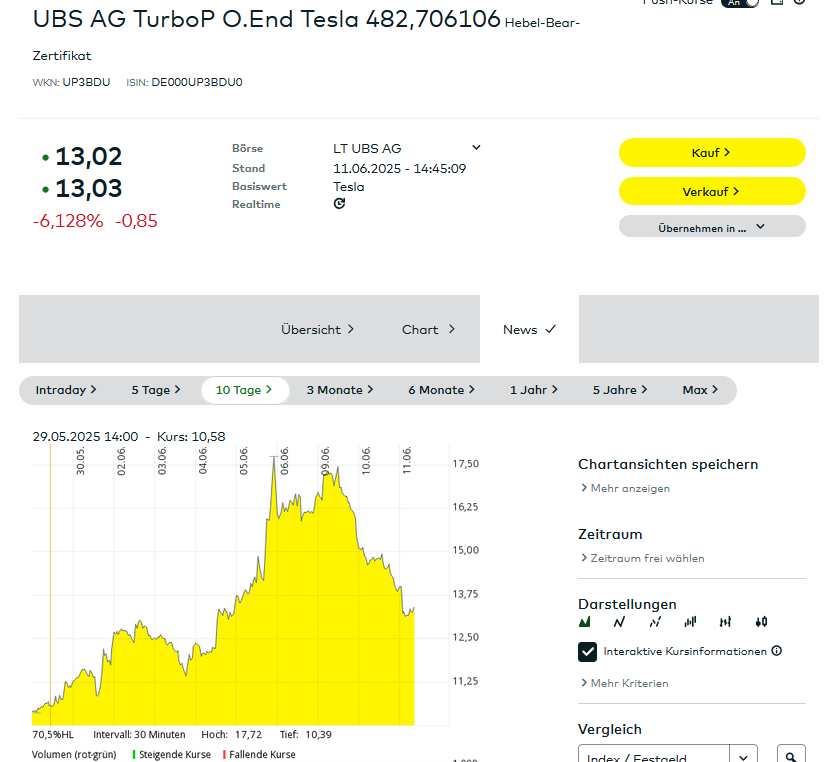Select the Max time range
This screenshot has height=762, width=839.
tap(700, 390)
